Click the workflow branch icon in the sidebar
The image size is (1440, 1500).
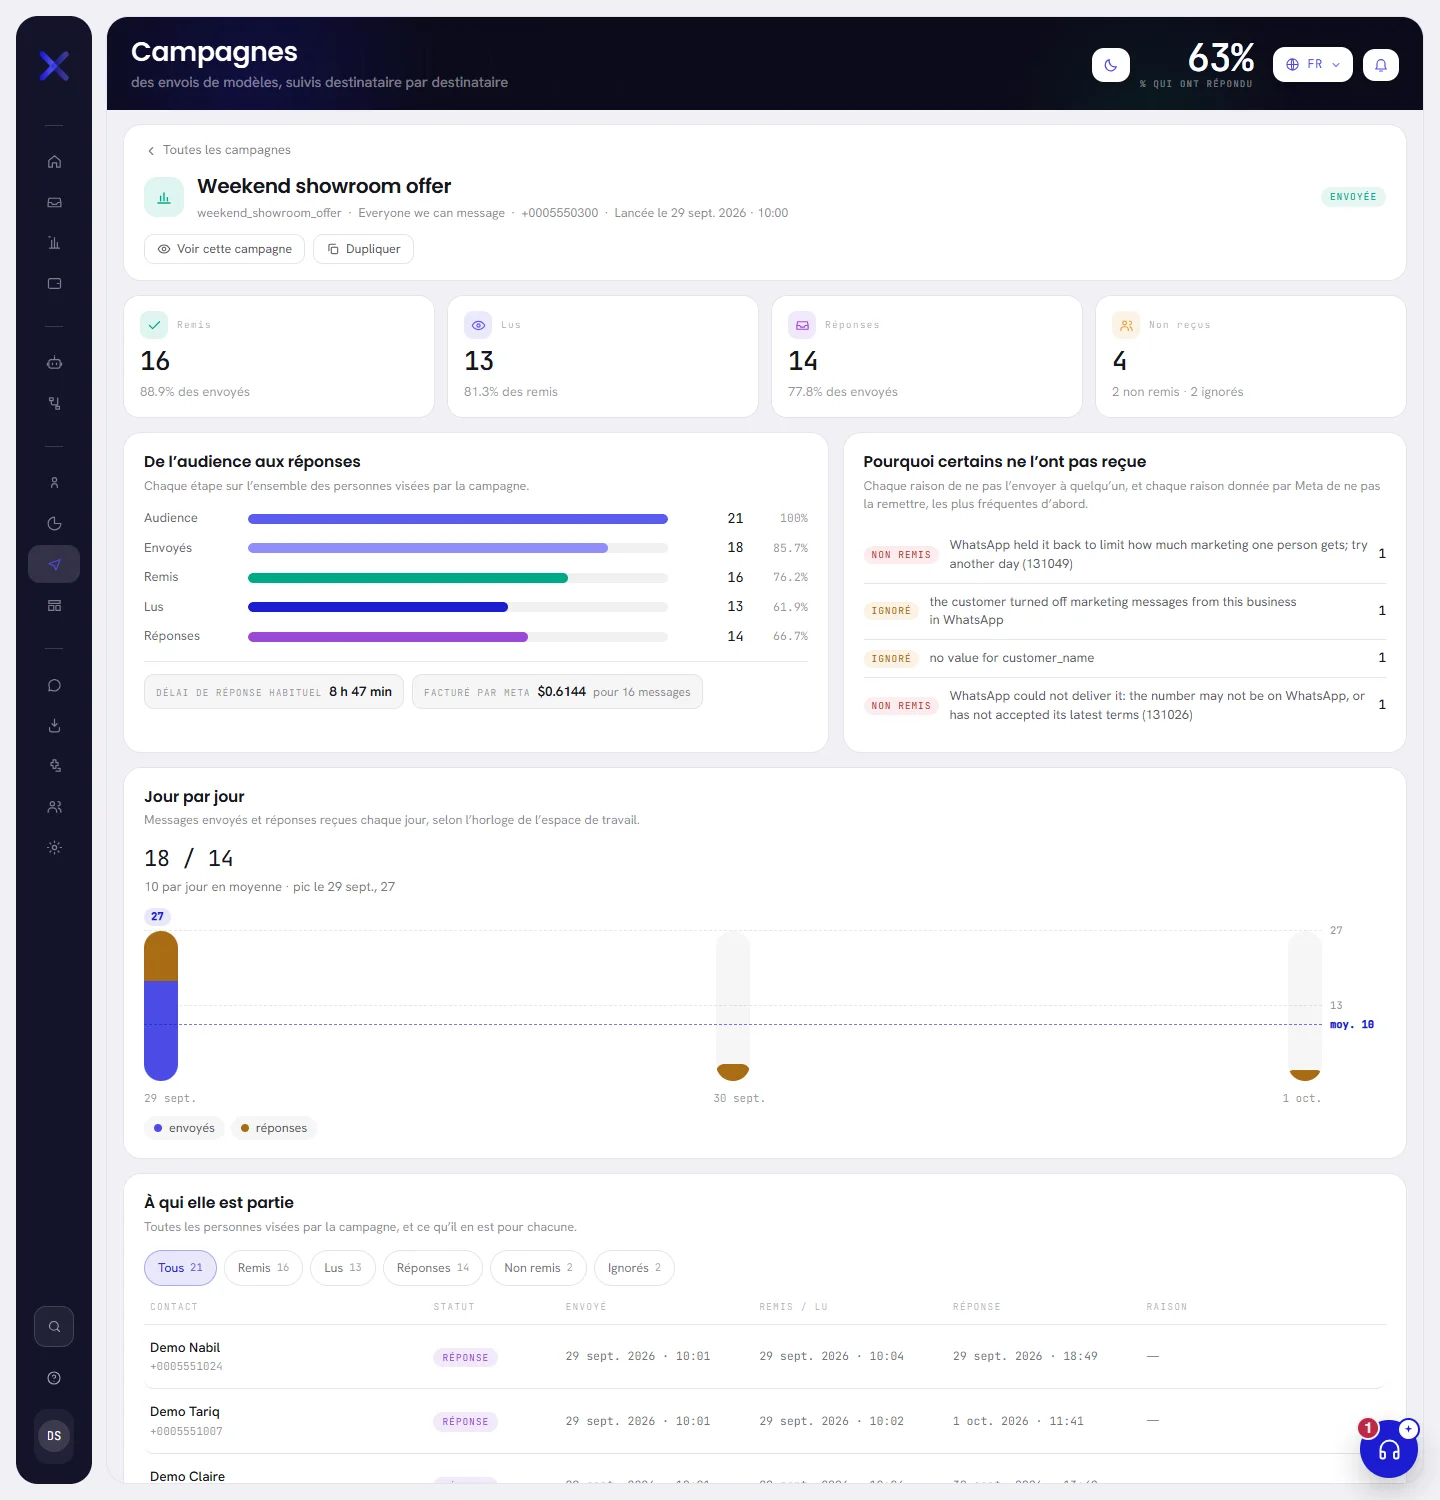coord(54,404)
